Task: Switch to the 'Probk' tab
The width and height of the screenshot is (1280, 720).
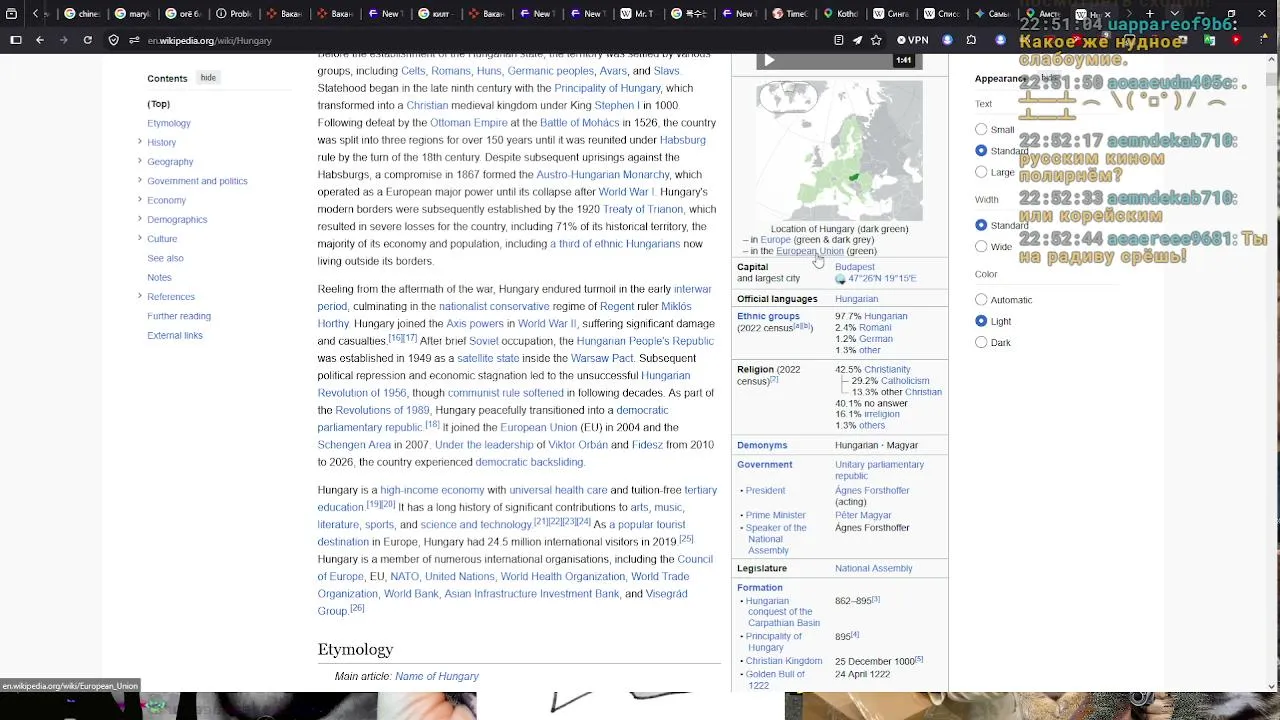Action: coord(234,14)
